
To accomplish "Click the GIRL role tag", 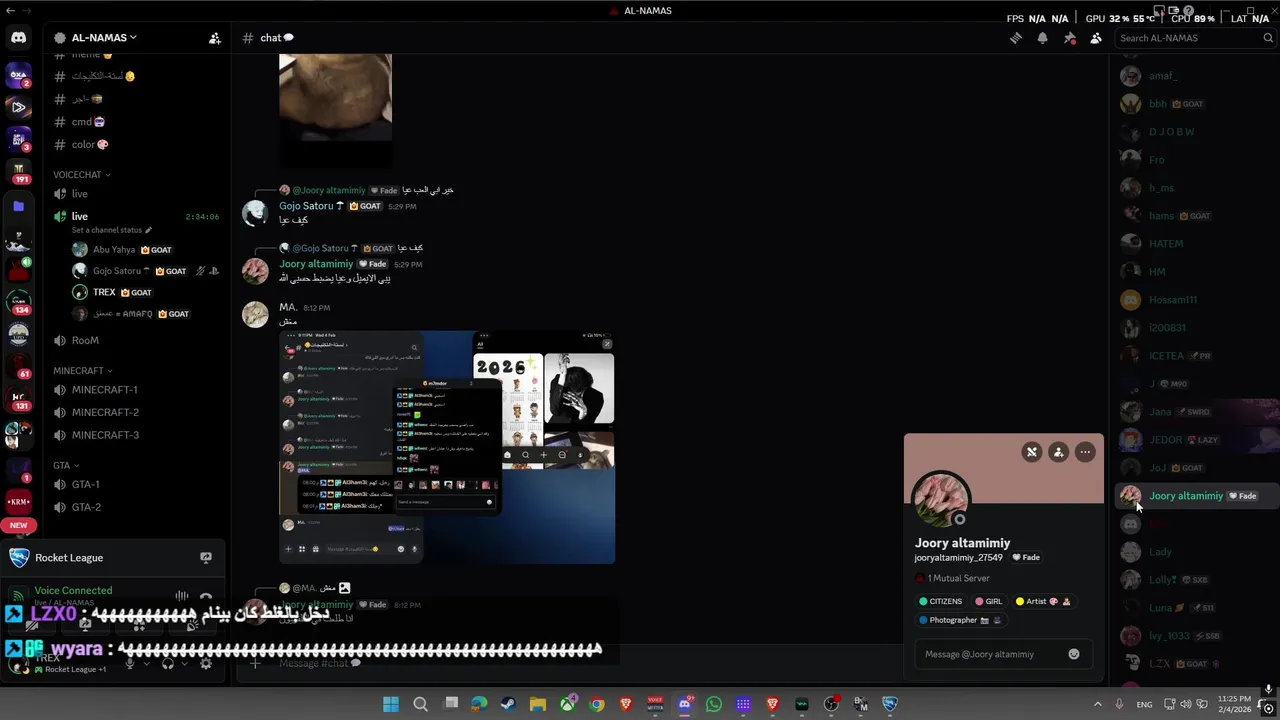I will tap(989, 601).
